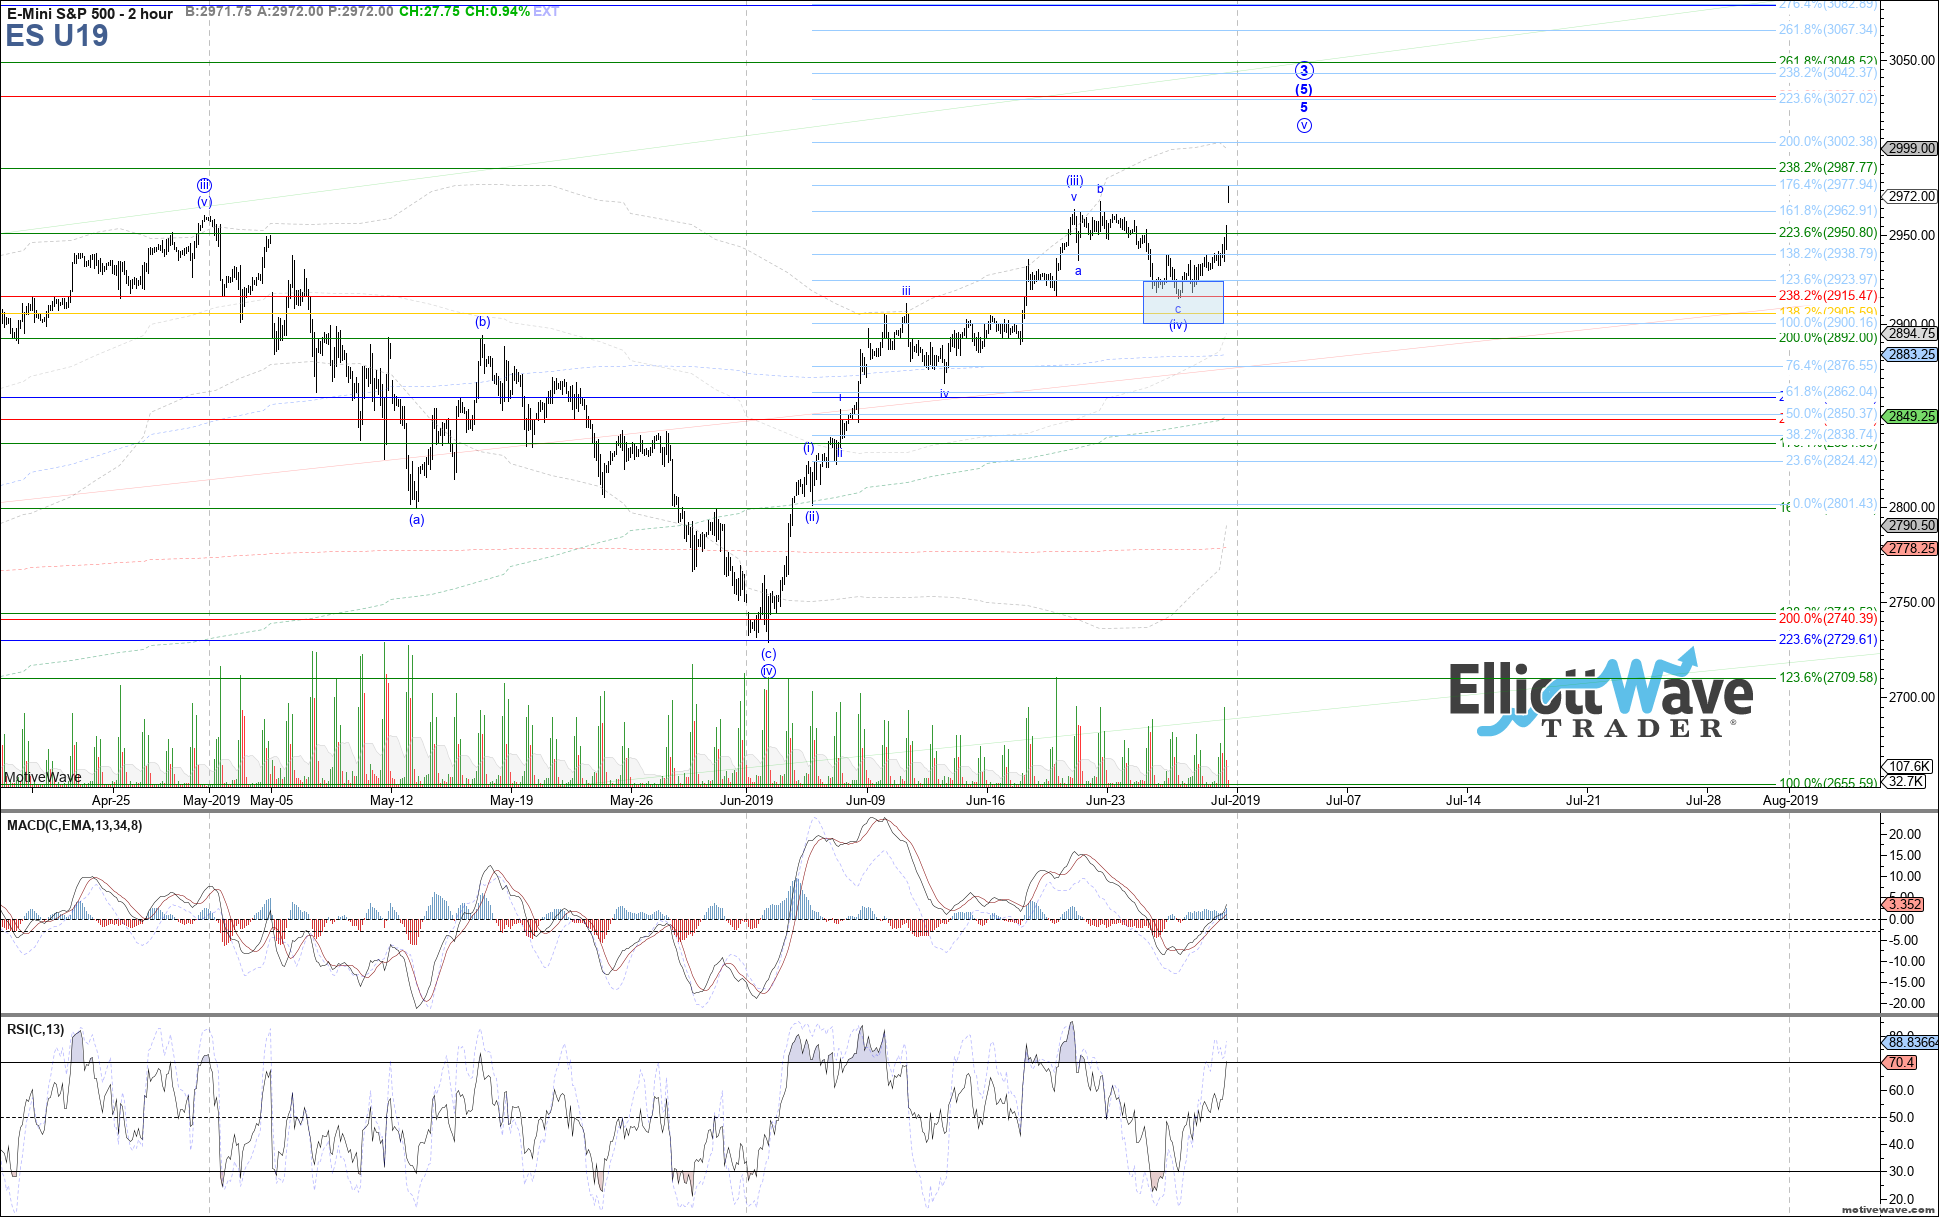Click the Aug-2019 date on time axis
The width and height of the screenshot is (1939, 1217).
pyautogui.click(x=1790, y=800)
